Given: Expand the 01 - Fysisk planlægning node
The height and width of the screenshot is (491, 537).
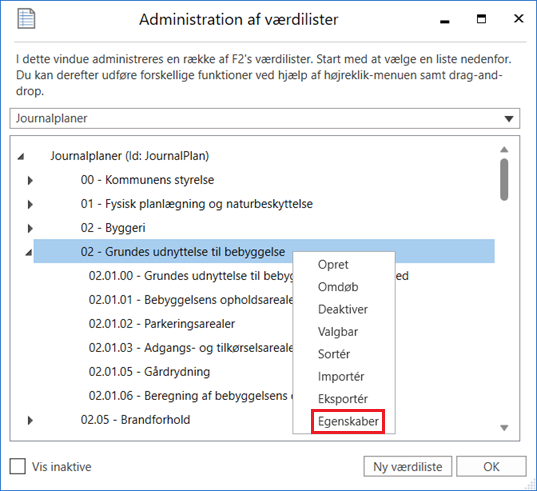Looking at the screenshot, I should click(30, 204).
